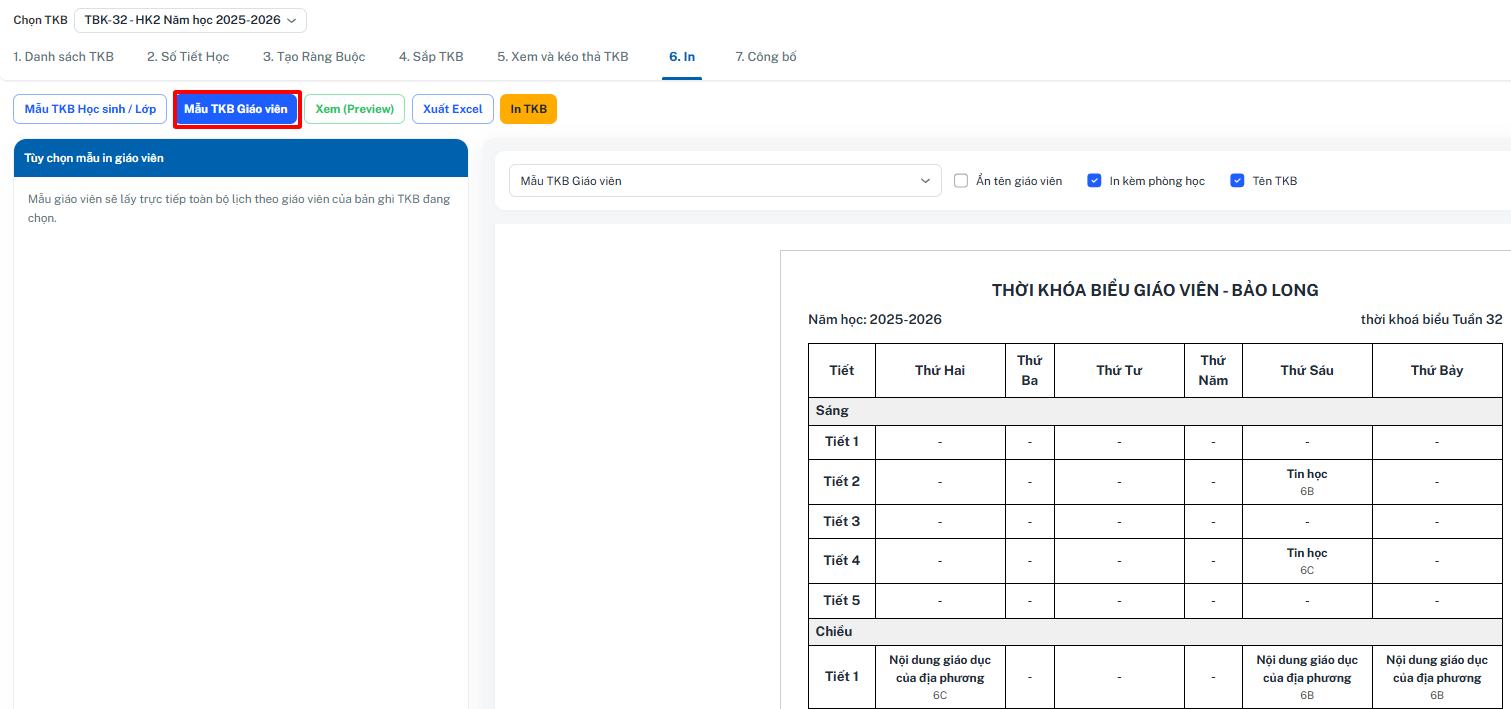Click Nội dung giáo dục 6B cell on Thứ Sáu
The height and width of the screenshot is (709, 1511).
tap(1307, 677)
